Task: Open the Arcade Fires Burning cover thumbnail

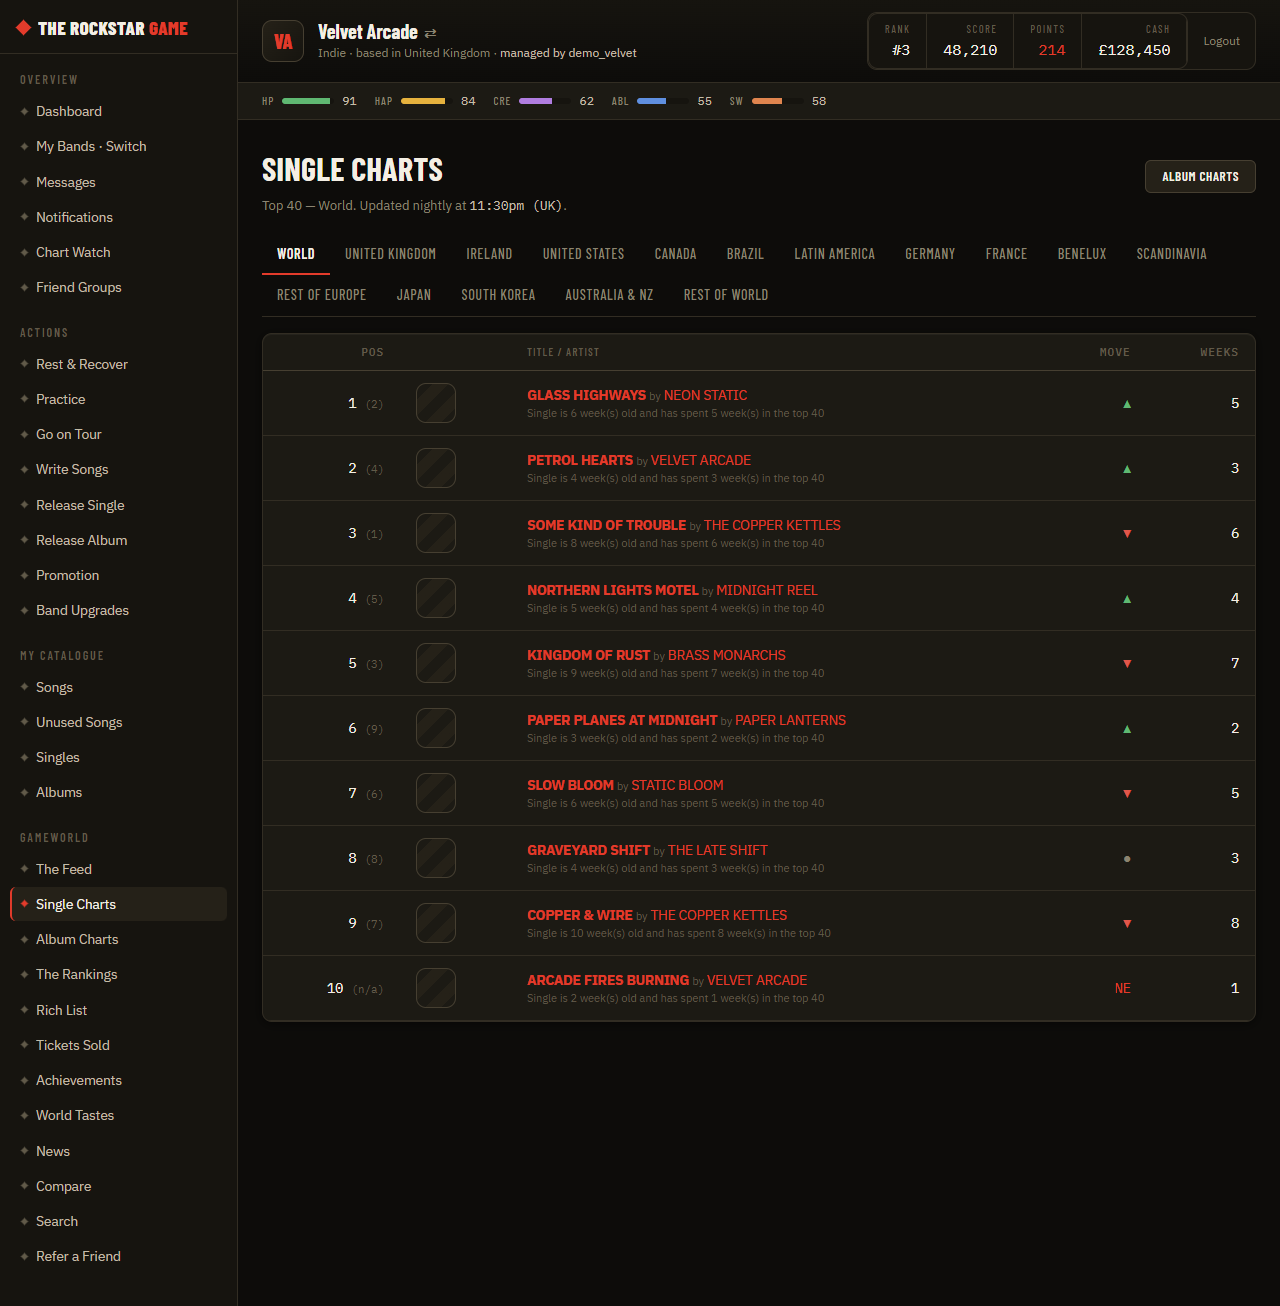Action: tap(436, 988)
